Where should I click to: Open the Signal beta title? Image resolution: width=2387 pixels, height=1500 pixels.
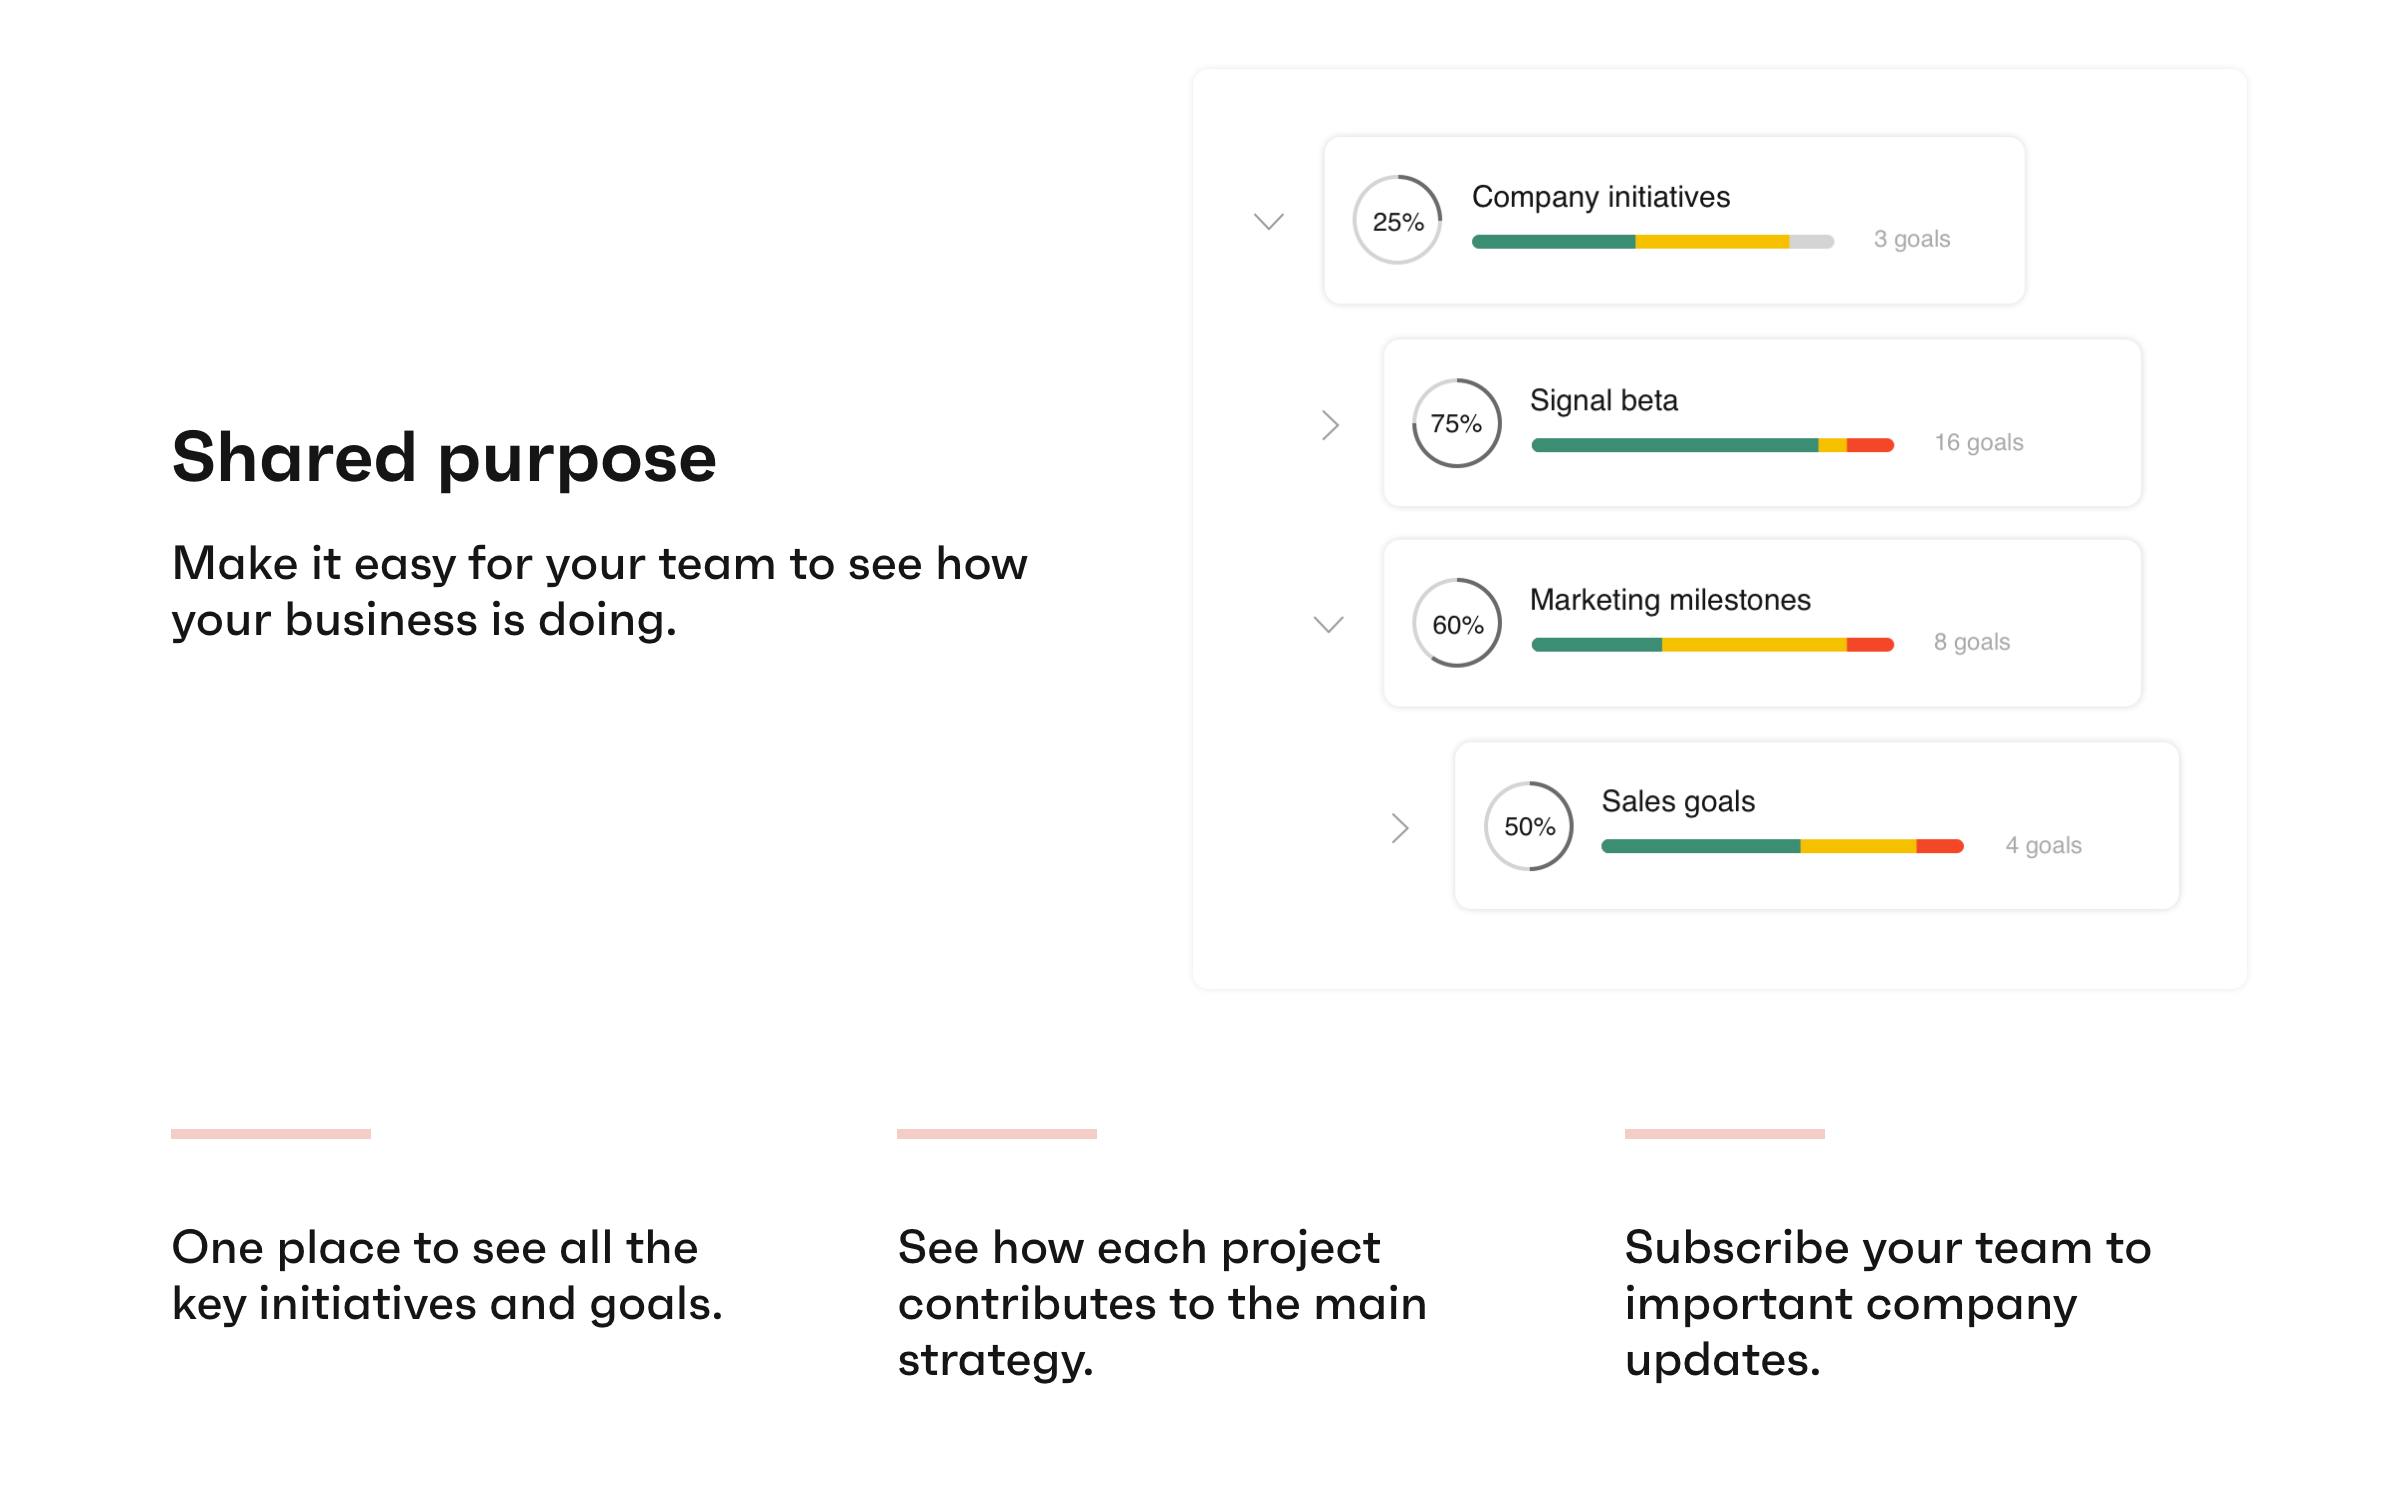[1603, 400]
